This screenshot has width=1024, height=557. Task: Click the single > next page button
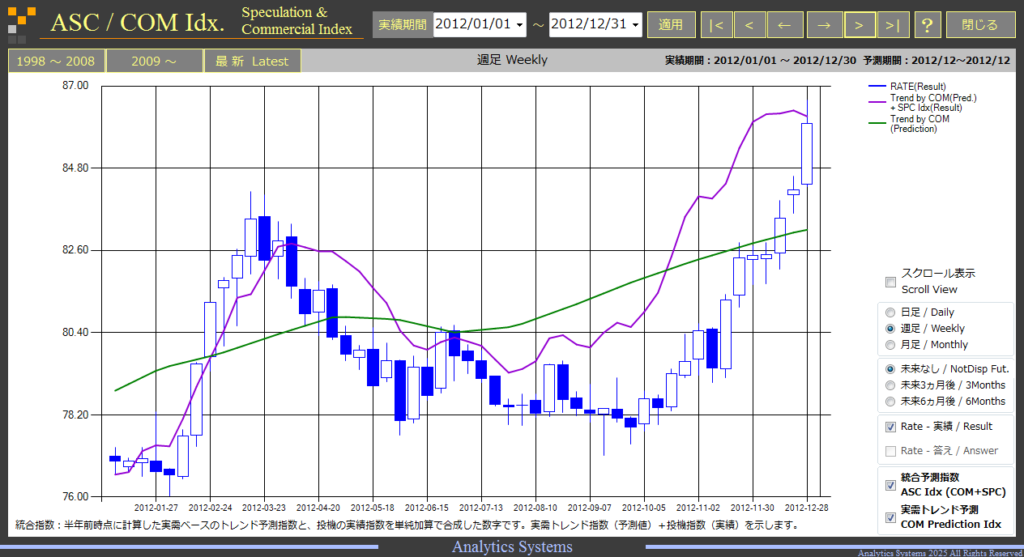point(859,25)
